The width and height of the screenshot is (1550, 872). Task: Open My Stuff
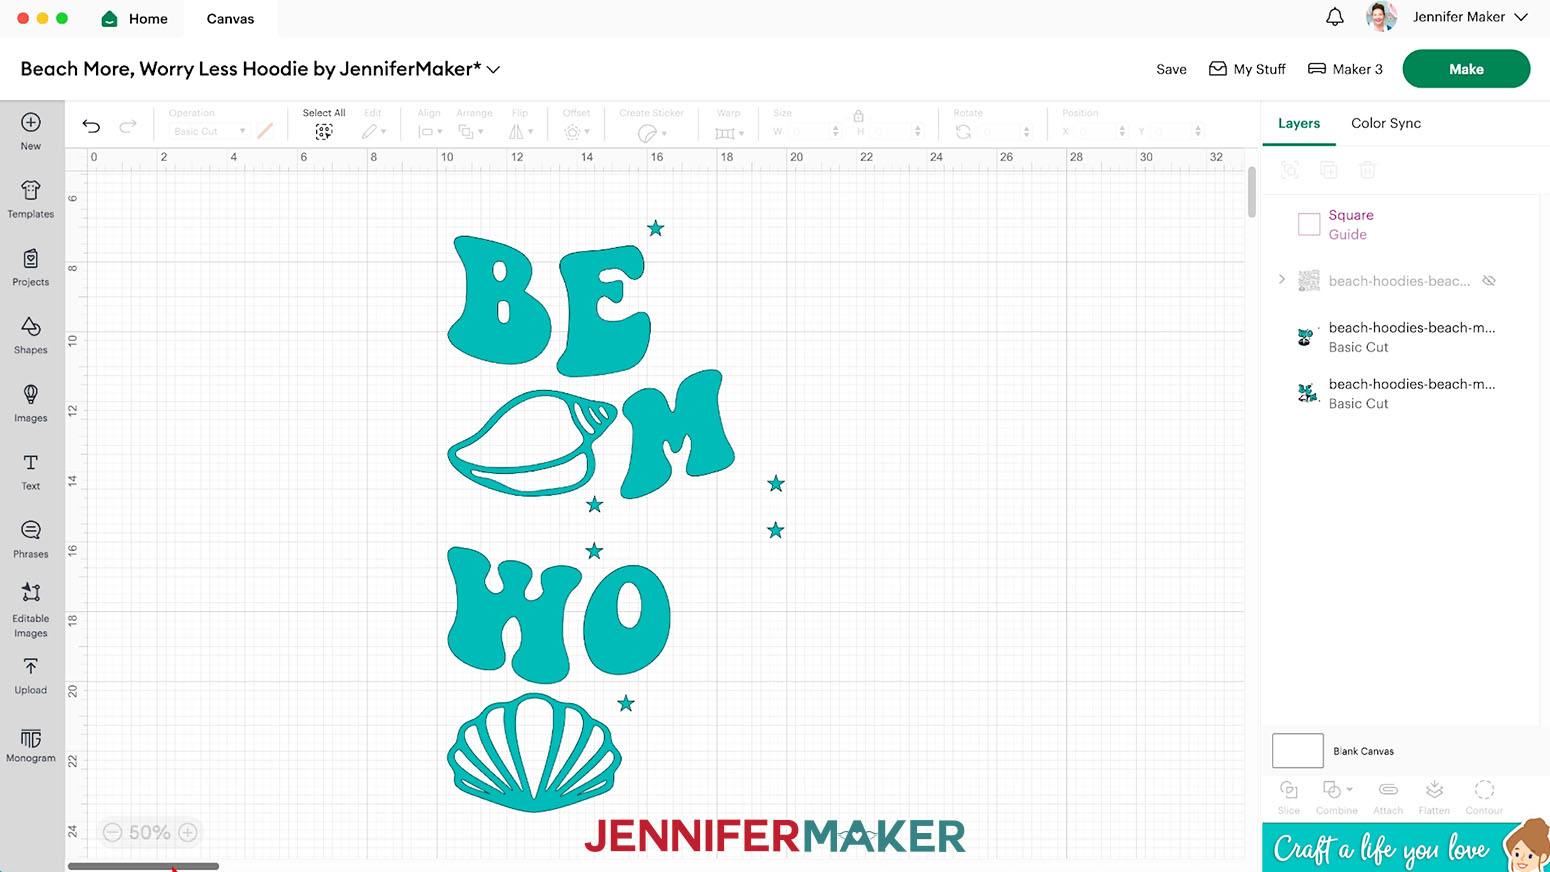coord(1247,69)
